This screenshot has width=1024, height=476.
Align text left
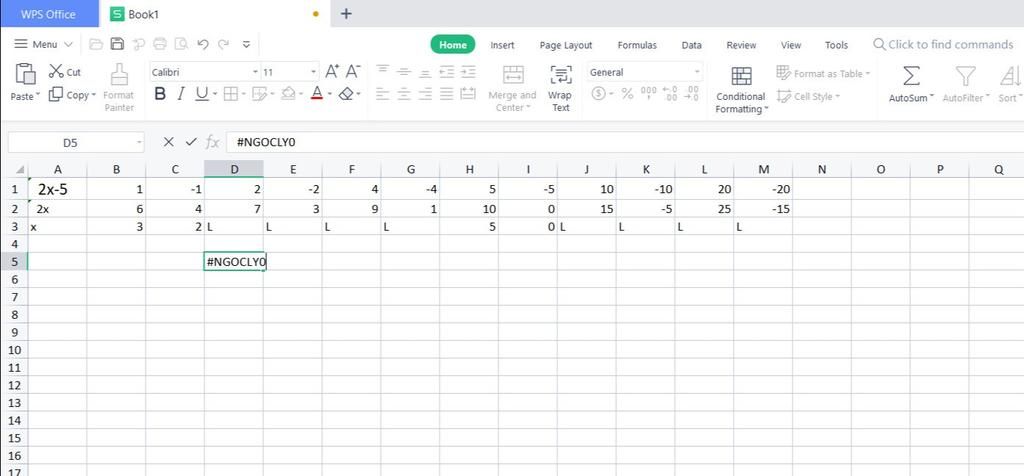383,94
